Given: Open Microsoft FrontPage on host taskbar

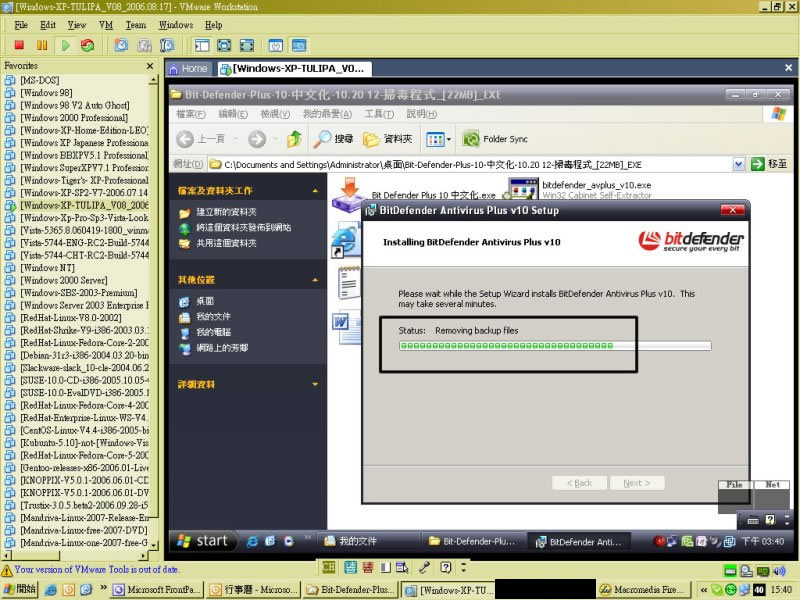Looking at the screenshot, I should tap(157, 590).
